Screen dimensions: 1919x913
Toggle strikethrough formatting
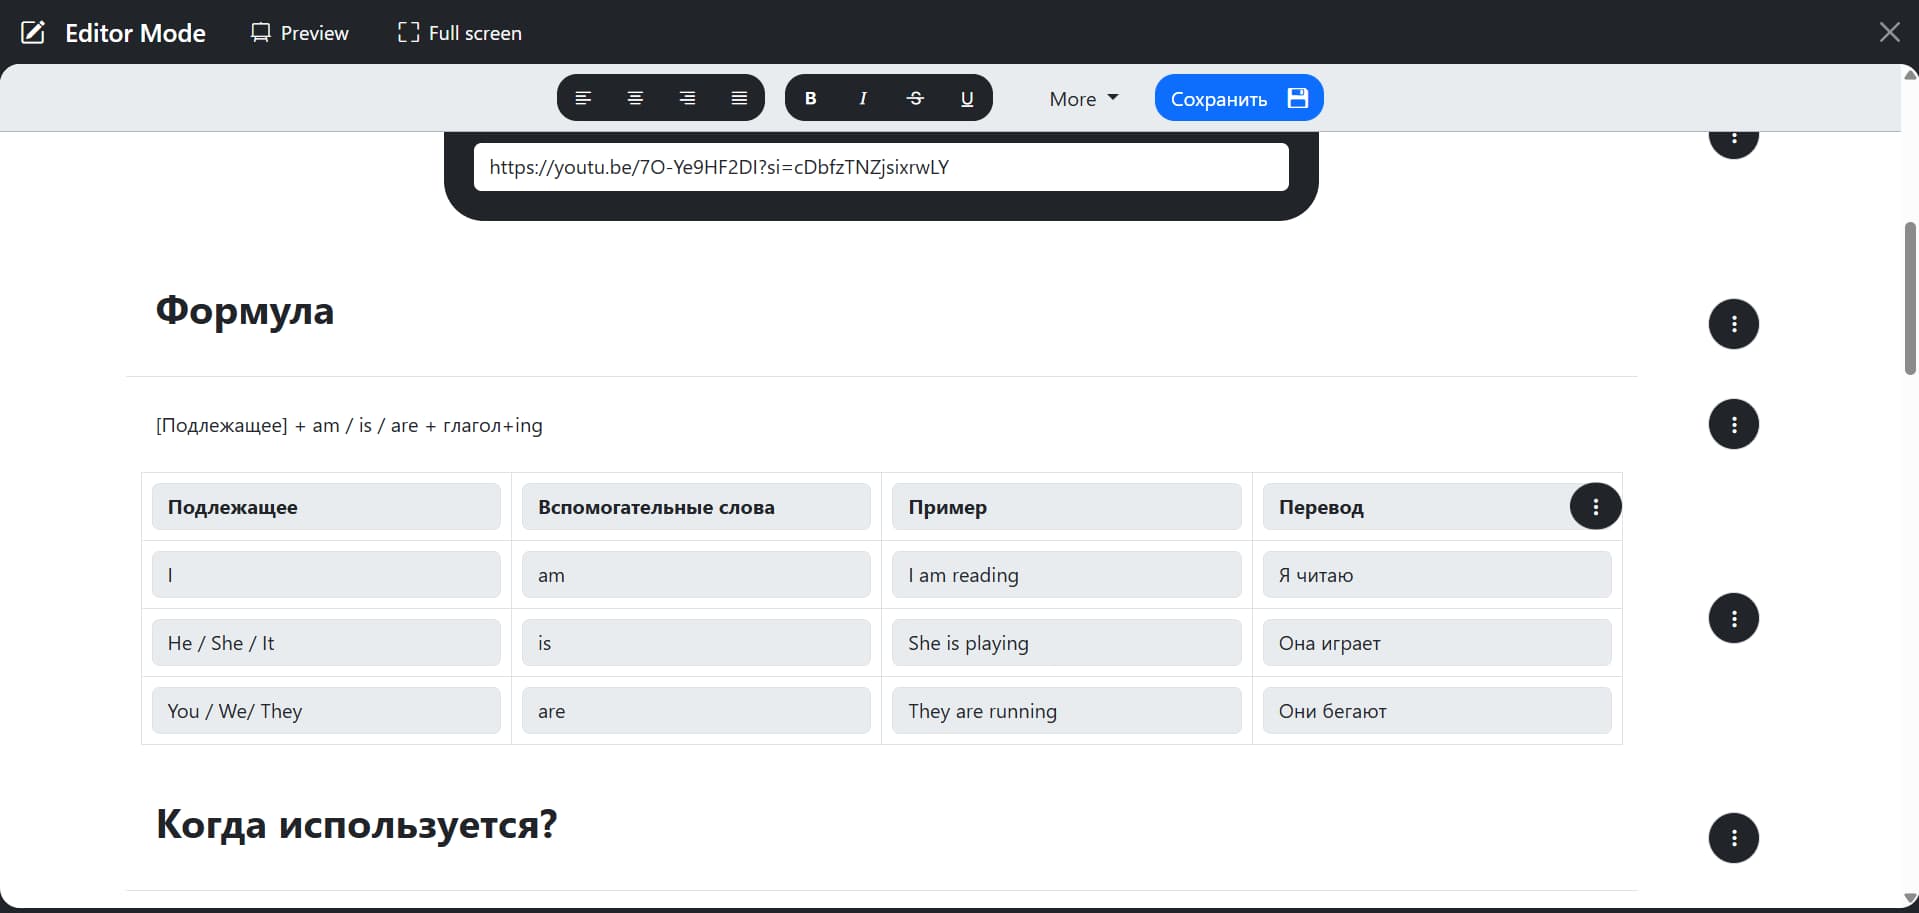point(915,98)
